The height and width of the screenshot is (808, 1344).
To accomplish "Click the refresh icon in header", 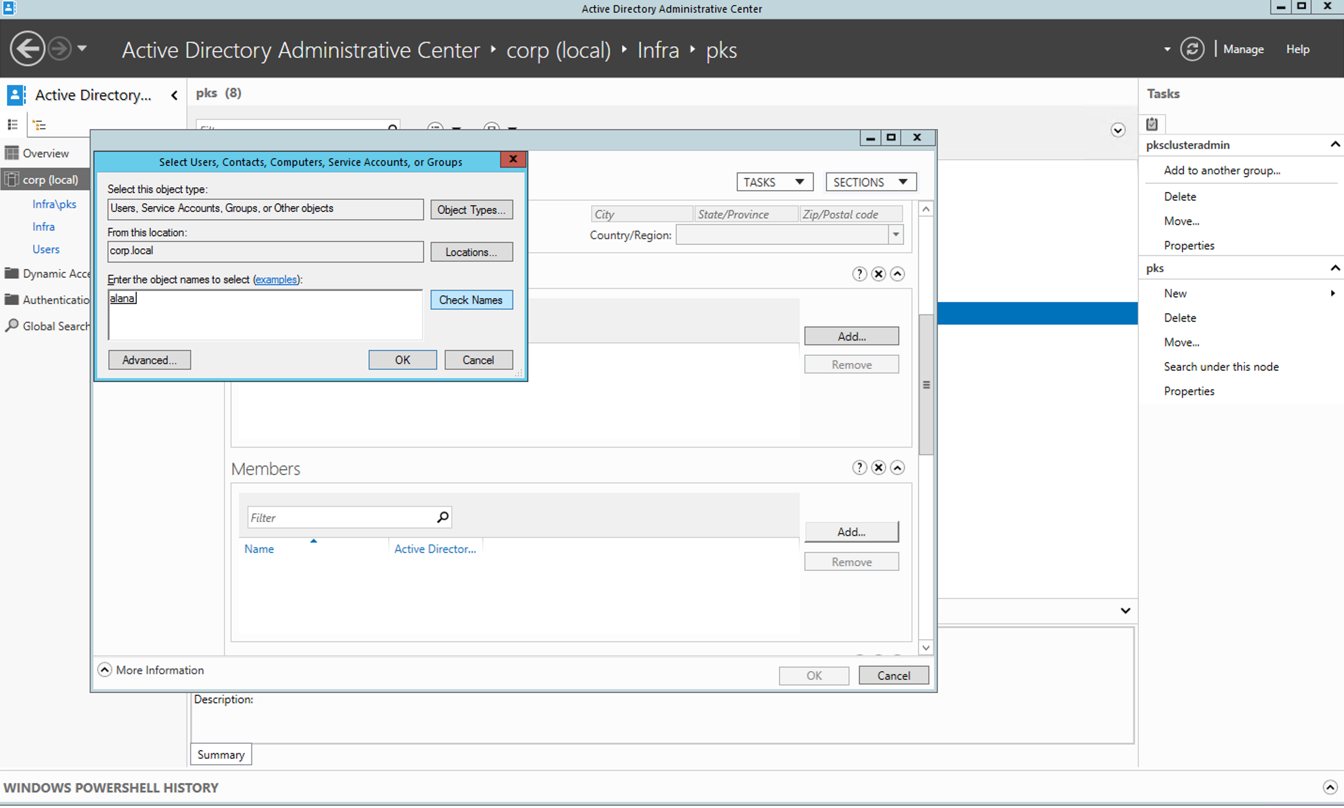I will coord(1191,49).
